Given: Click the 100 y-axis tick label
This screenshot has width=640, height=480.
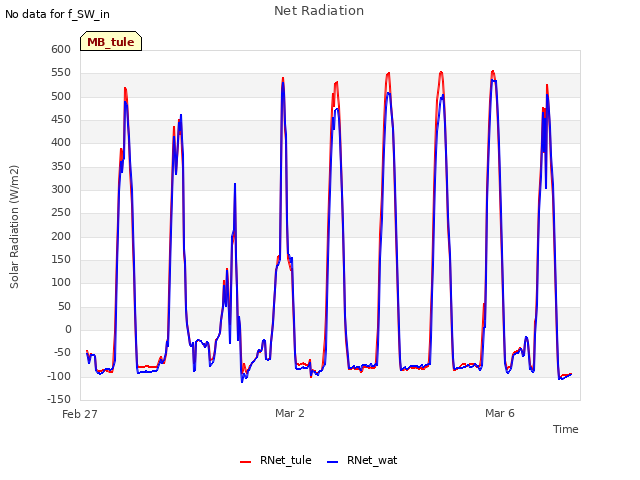Looking at the screenshot, I should point(61,282).
